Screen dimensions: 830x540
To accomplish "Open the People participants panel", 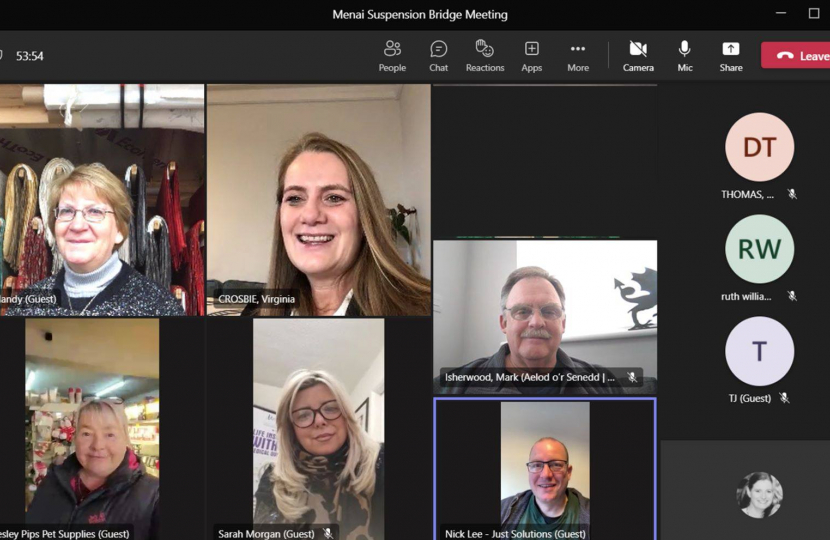I will click(x=392, y=55).
